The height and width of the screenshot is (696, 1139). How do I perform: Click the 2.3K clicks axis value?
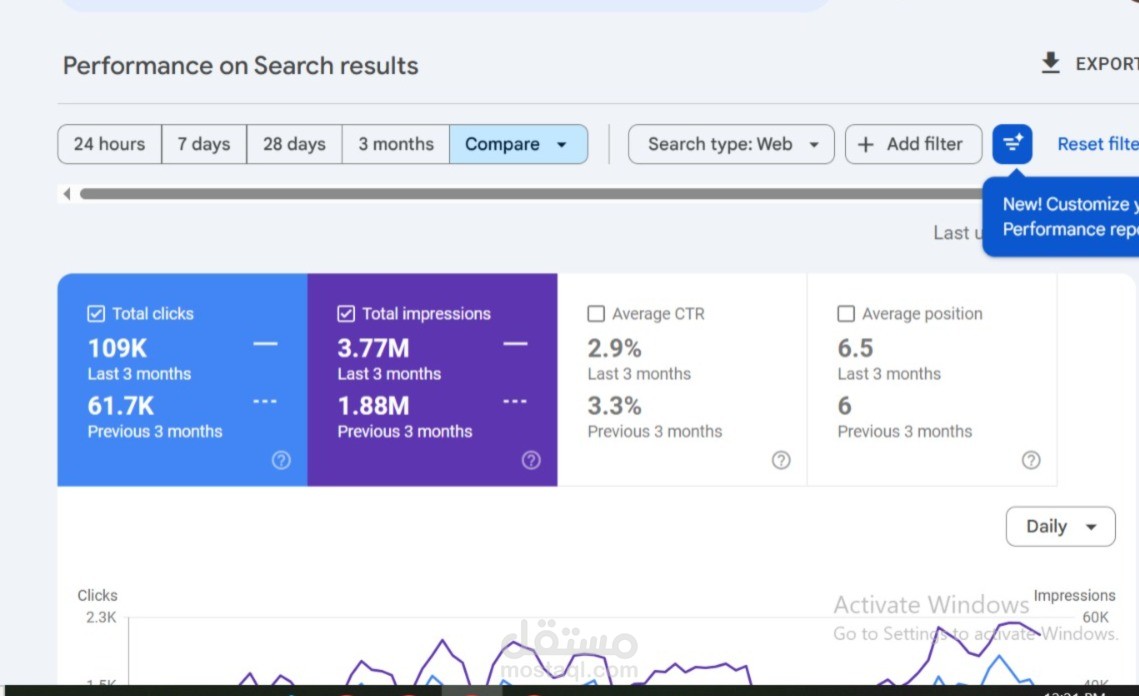pos(101,618)
